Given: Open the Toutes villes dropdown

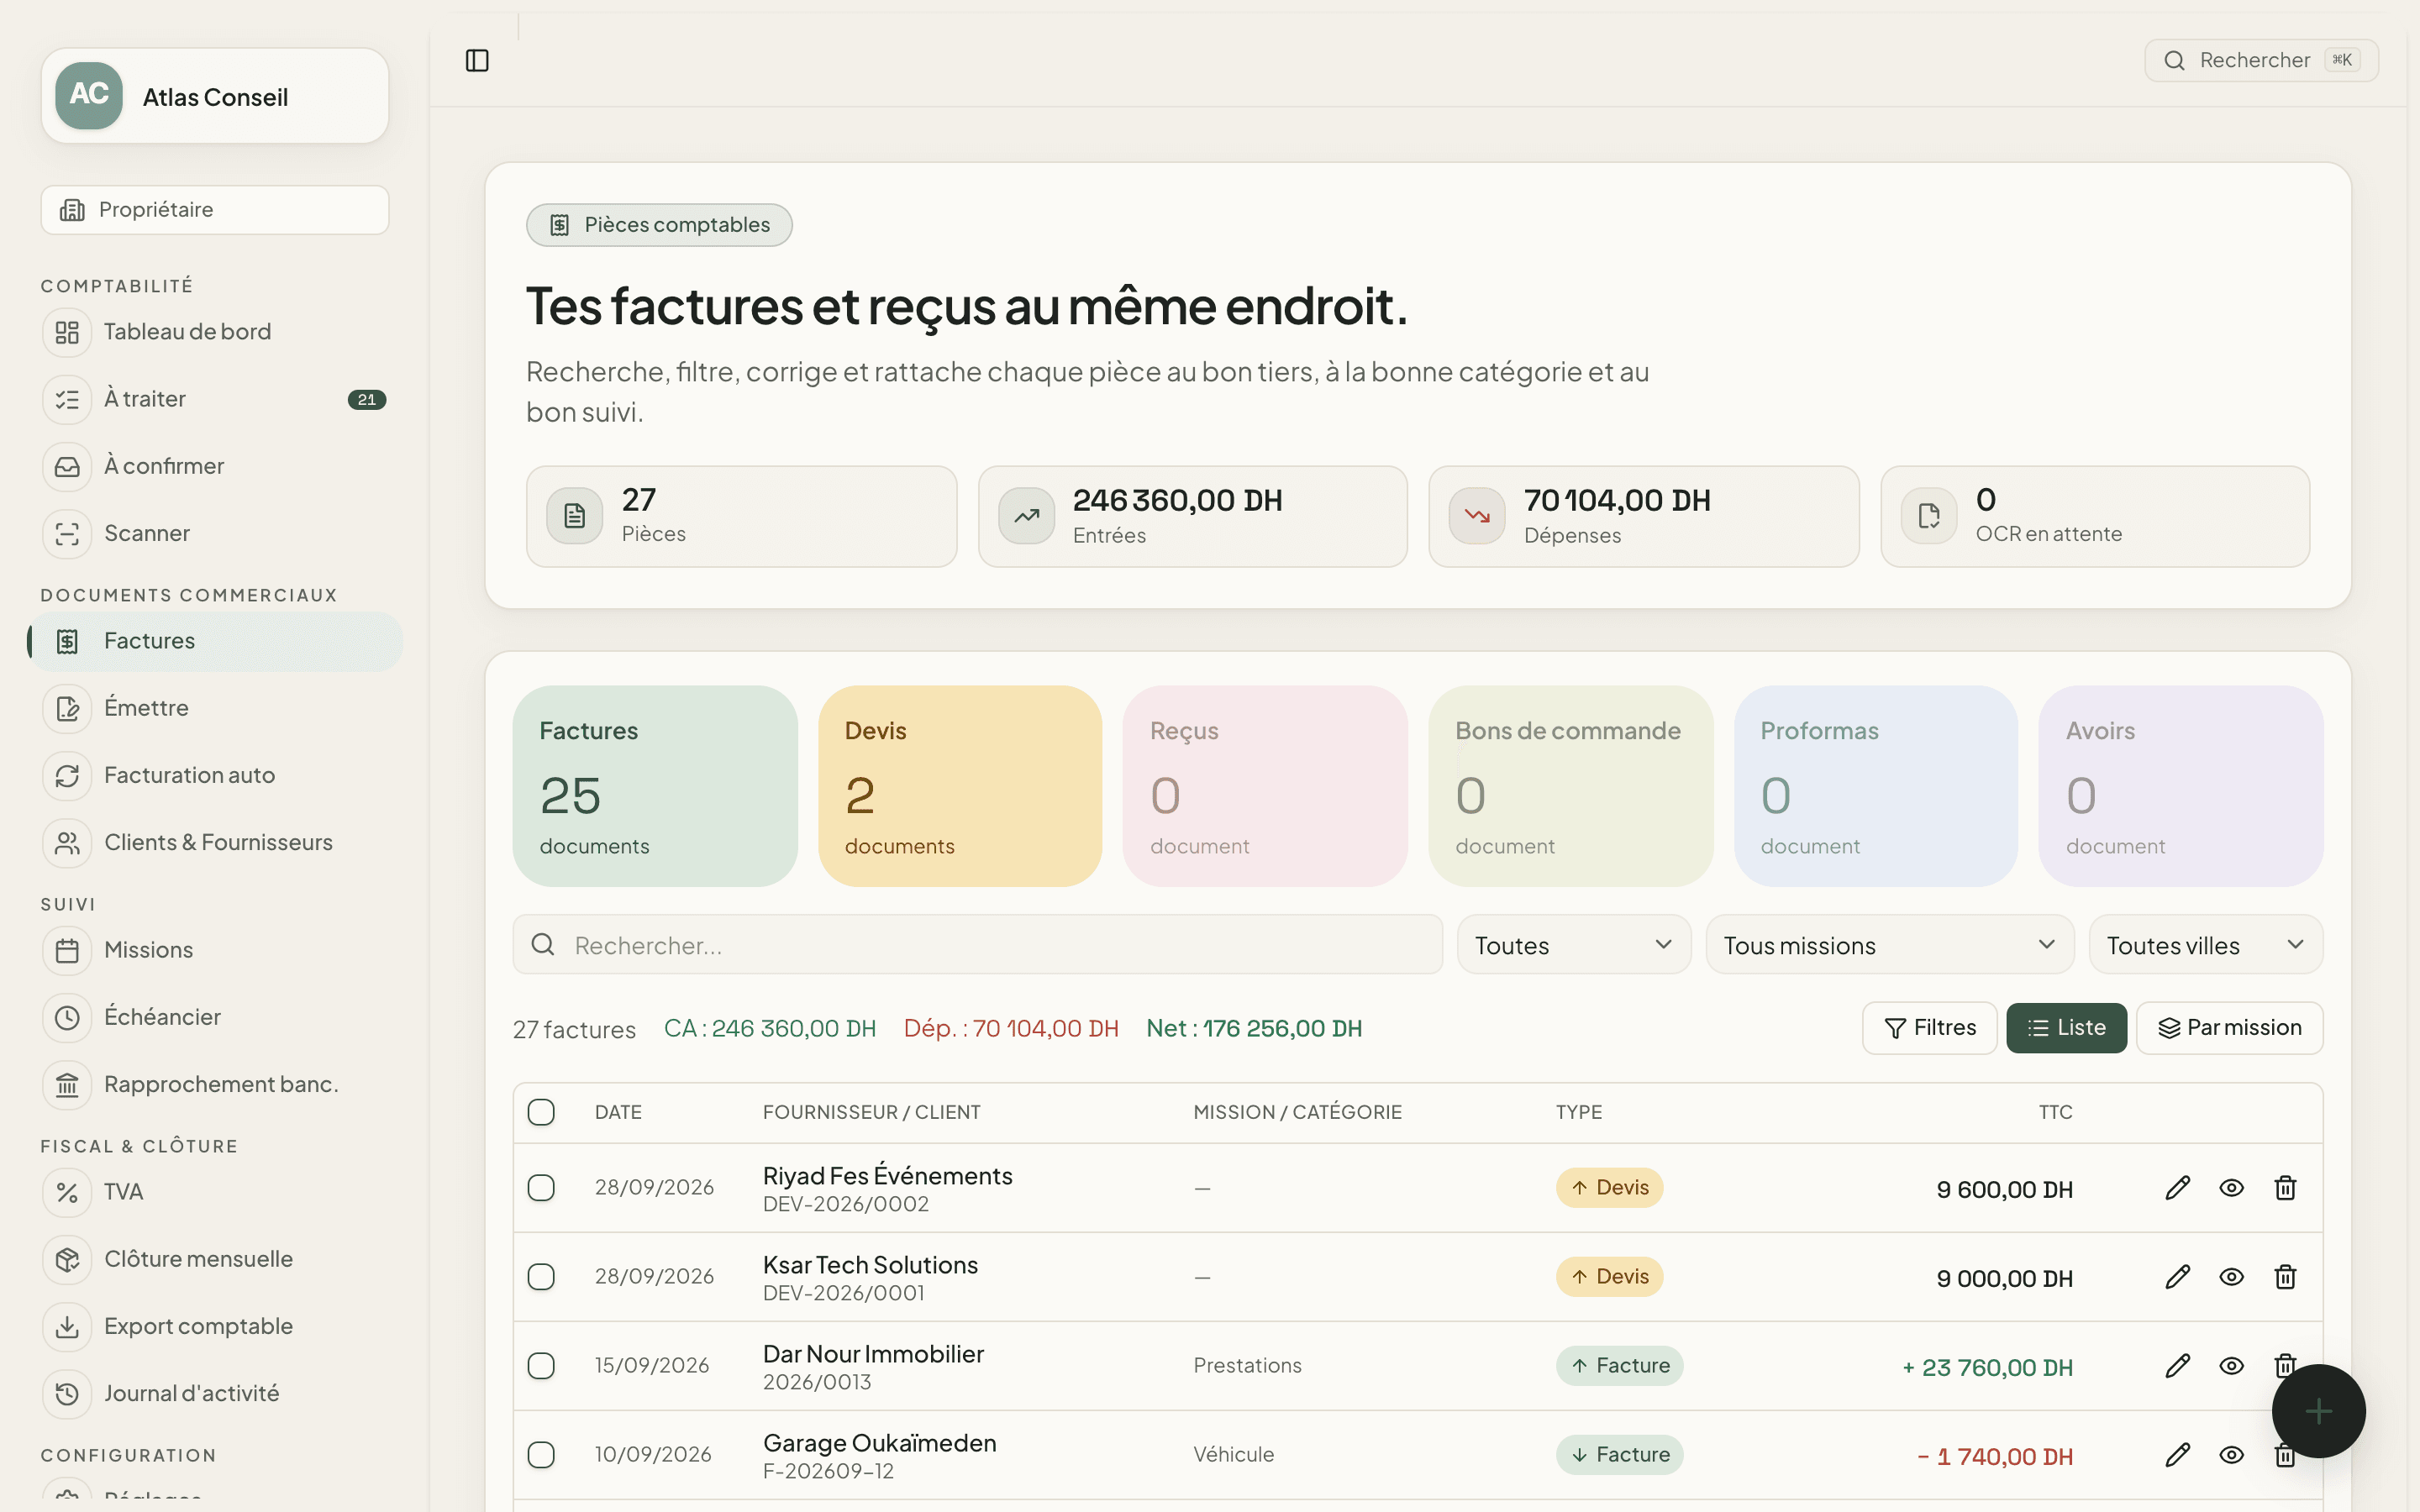Looking at the screenshot, I should [2205, 945].
